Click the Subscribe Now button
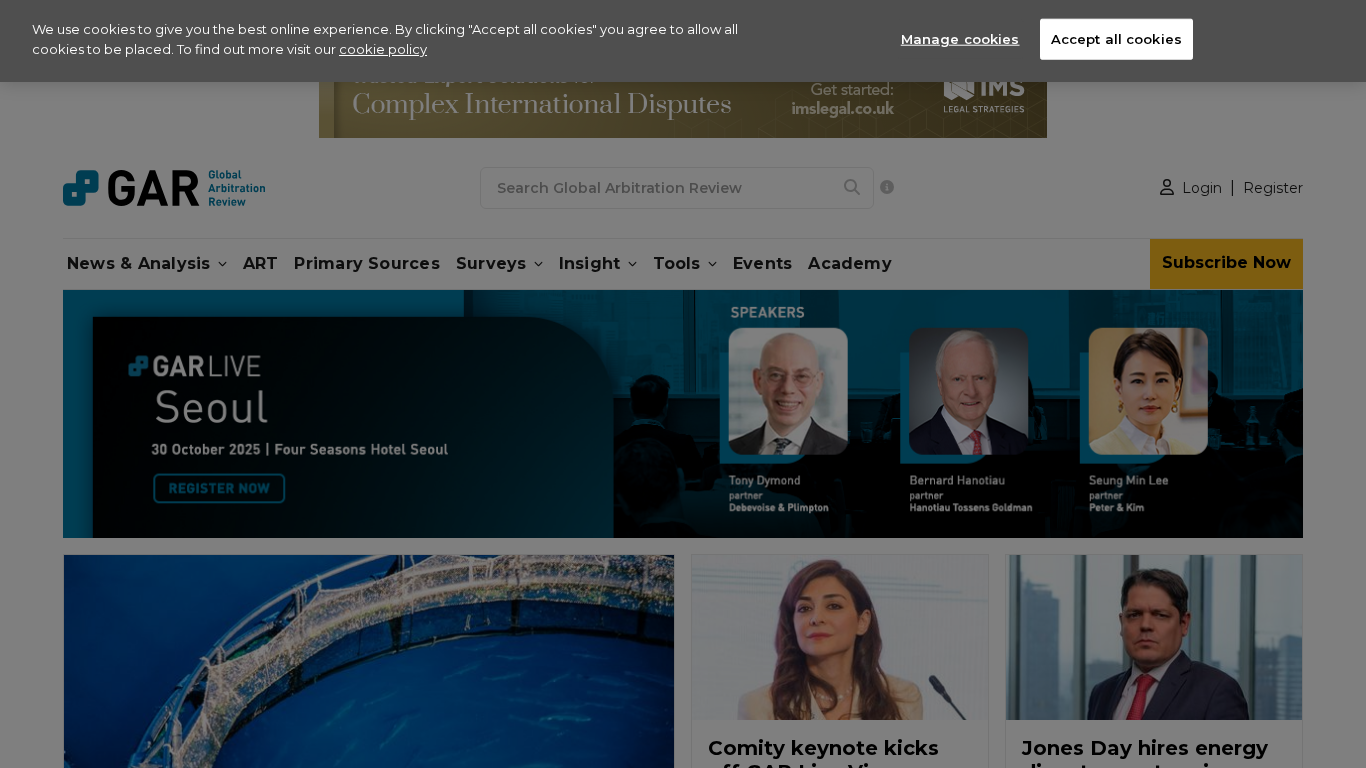 click(x=1226, y=264)
